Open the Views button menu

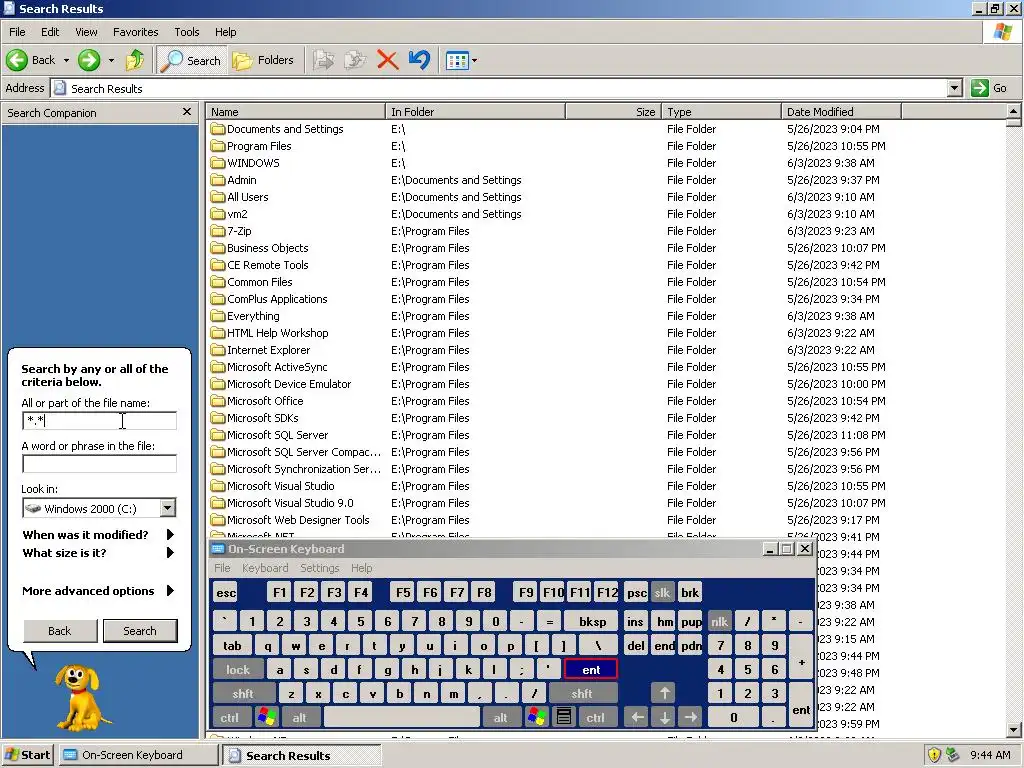pyautogui.click(x=460, y=61)
